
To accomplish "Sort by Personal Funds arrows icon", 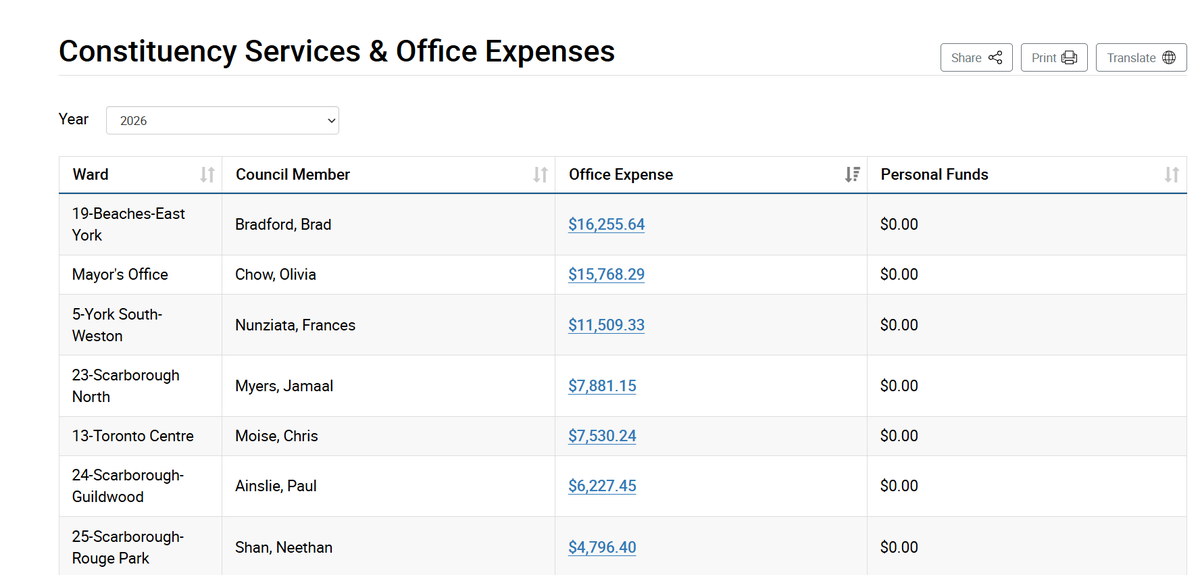I will coord(1172,174).
